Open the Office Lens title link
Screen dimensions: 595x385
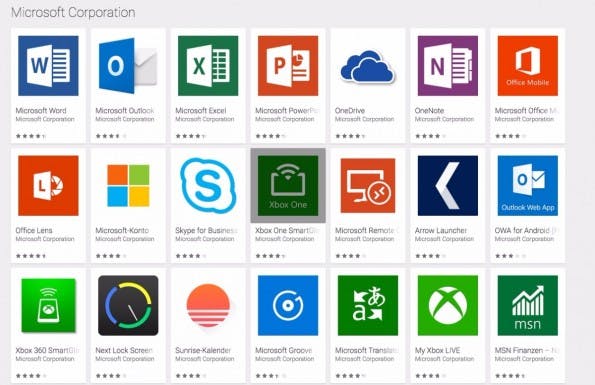[x=34, y=230]
